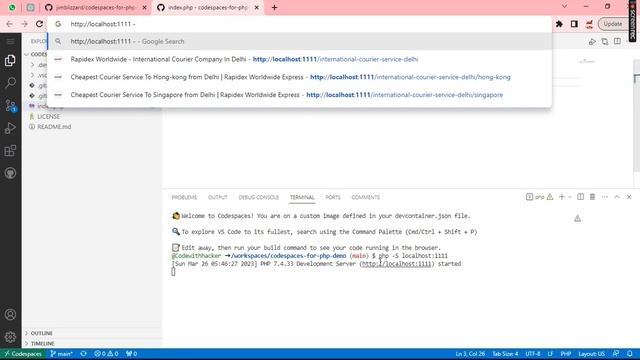This screenshot has width=640, height=360.
Task: Open the GitHub view in activity bar
Action: coord(10,173)
